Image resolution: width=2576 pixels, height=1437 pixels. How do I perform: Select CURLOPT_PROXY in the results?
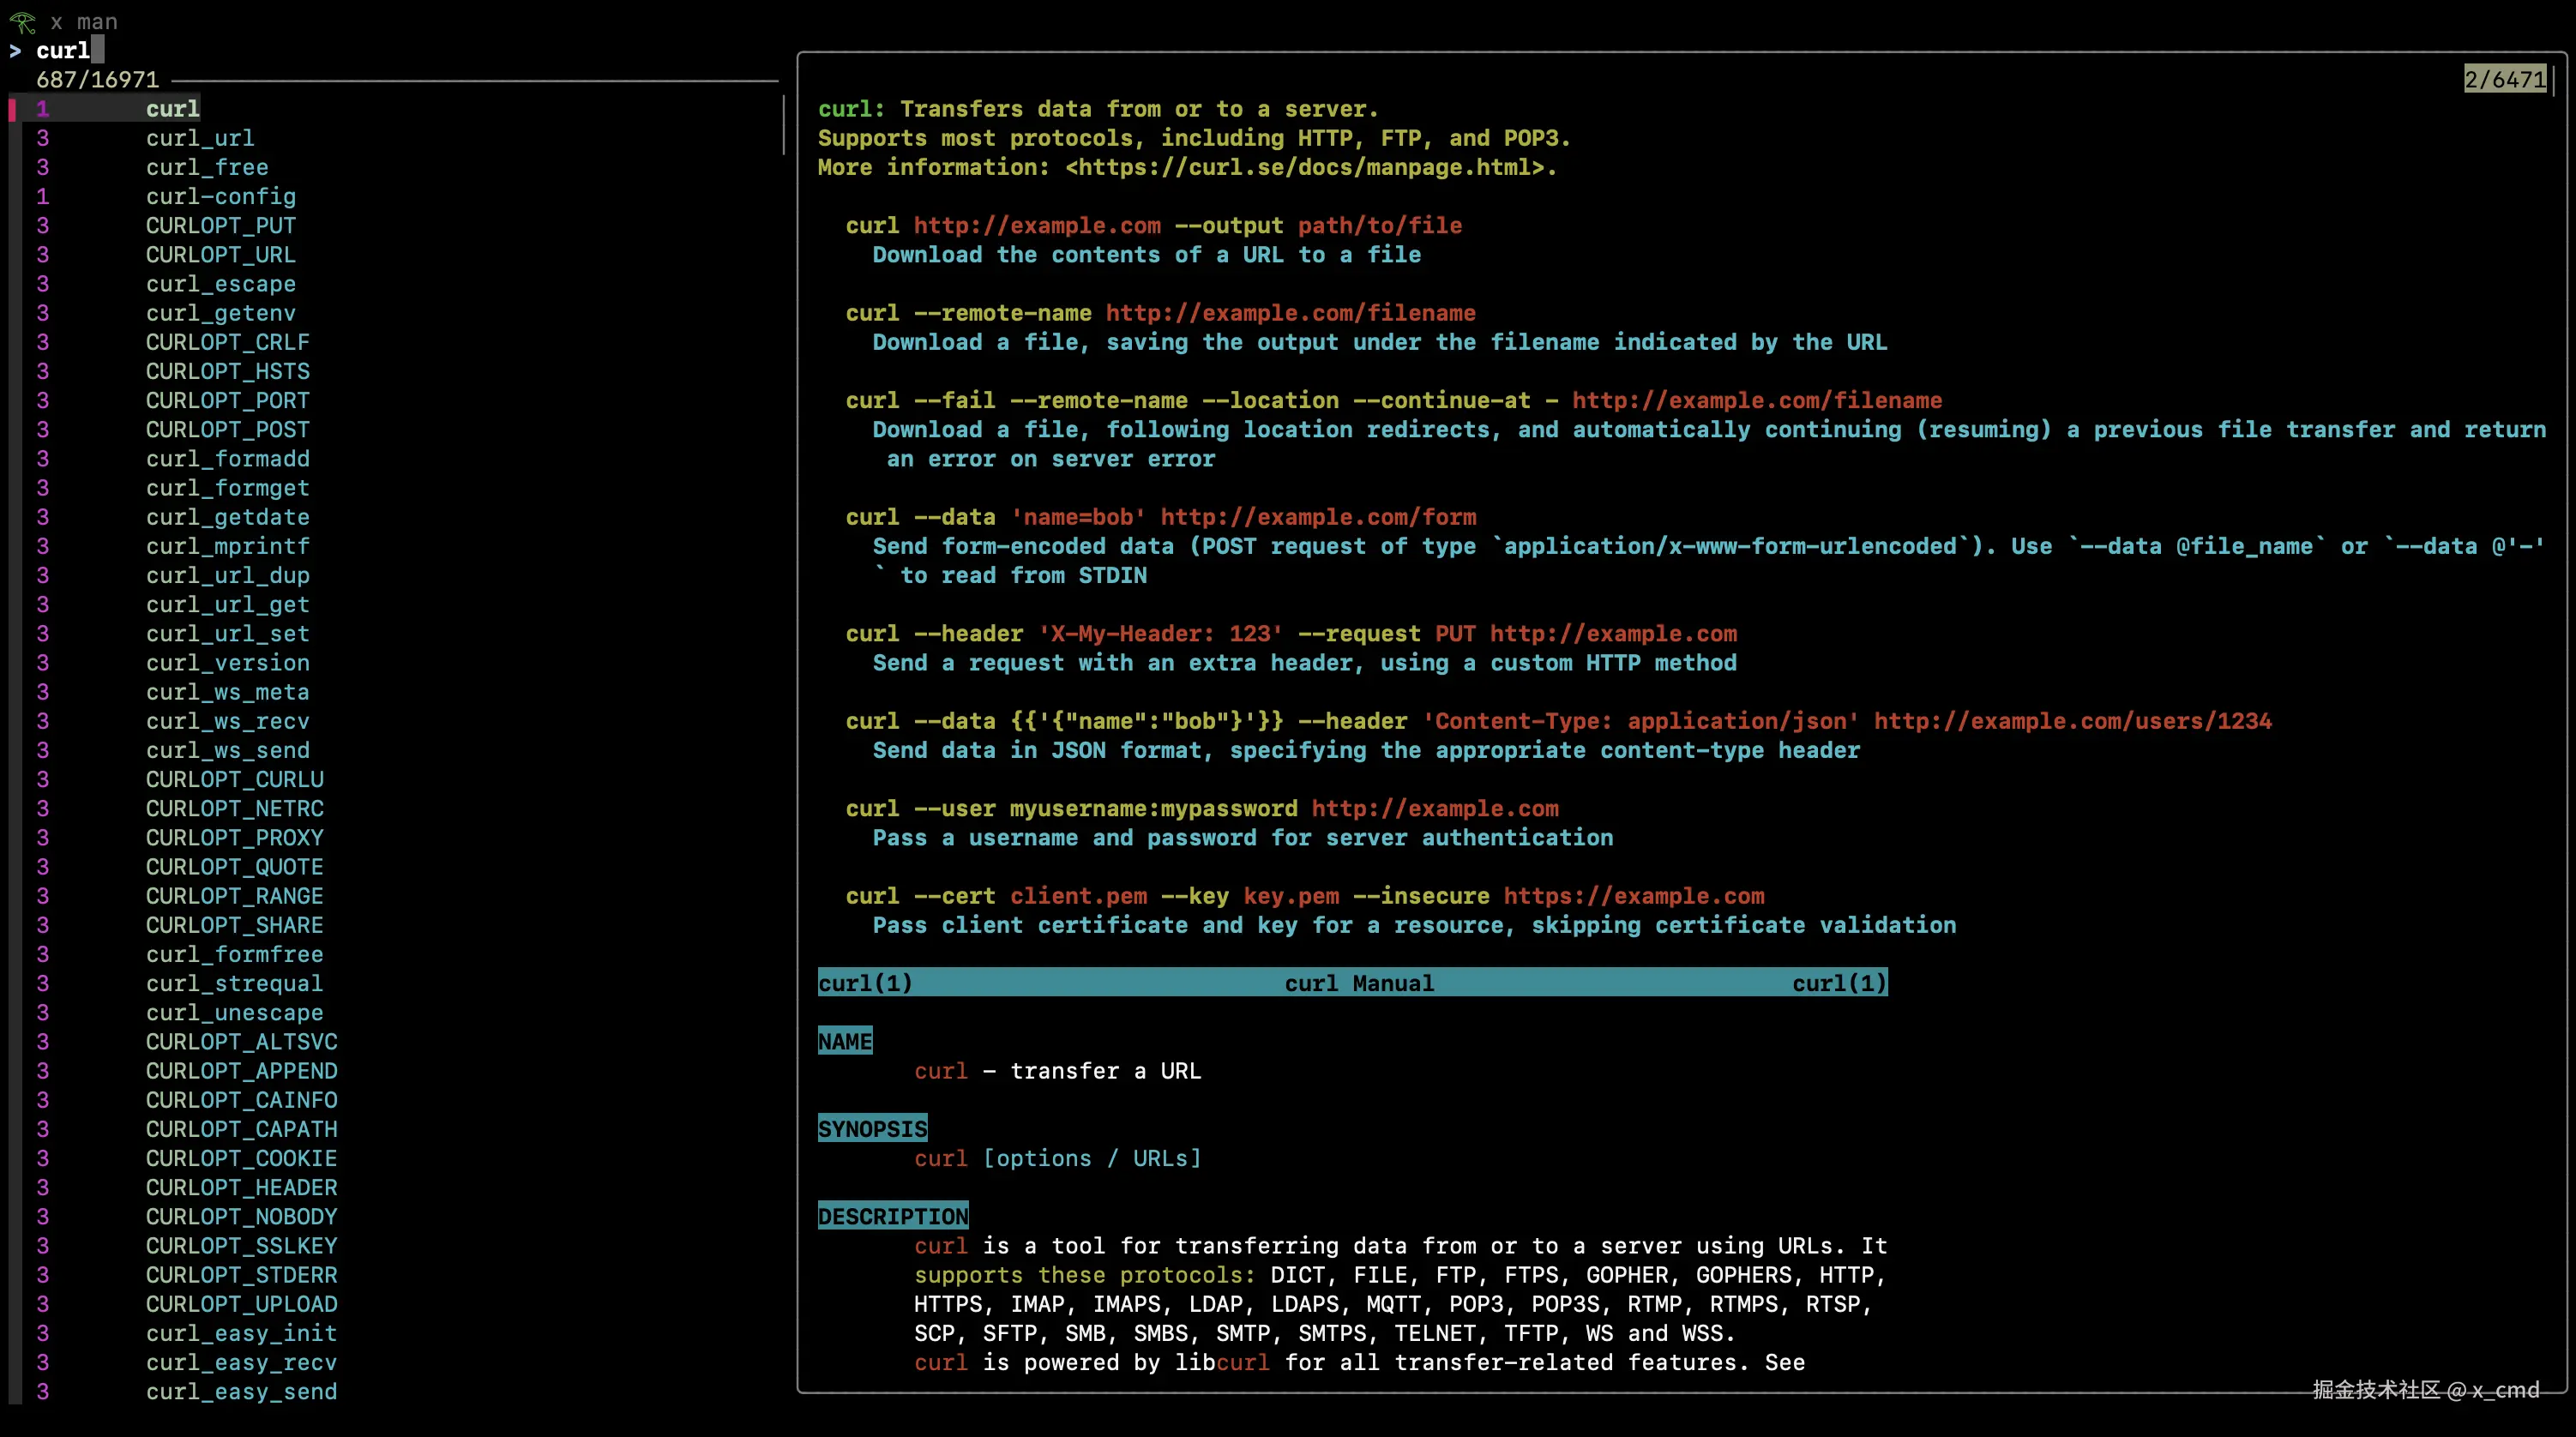[x=234, y=837]
